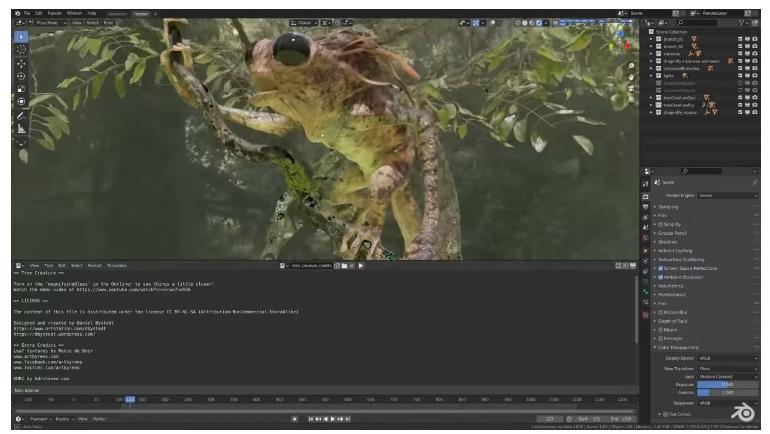Click the outliner search field
Viewport: 770px width, 434px height.
(x=699, y=23)
